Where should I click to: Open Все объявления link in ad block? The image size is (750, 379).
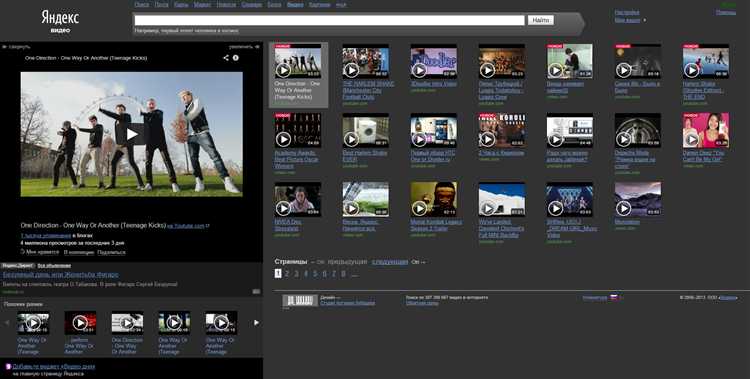point(55,265)
